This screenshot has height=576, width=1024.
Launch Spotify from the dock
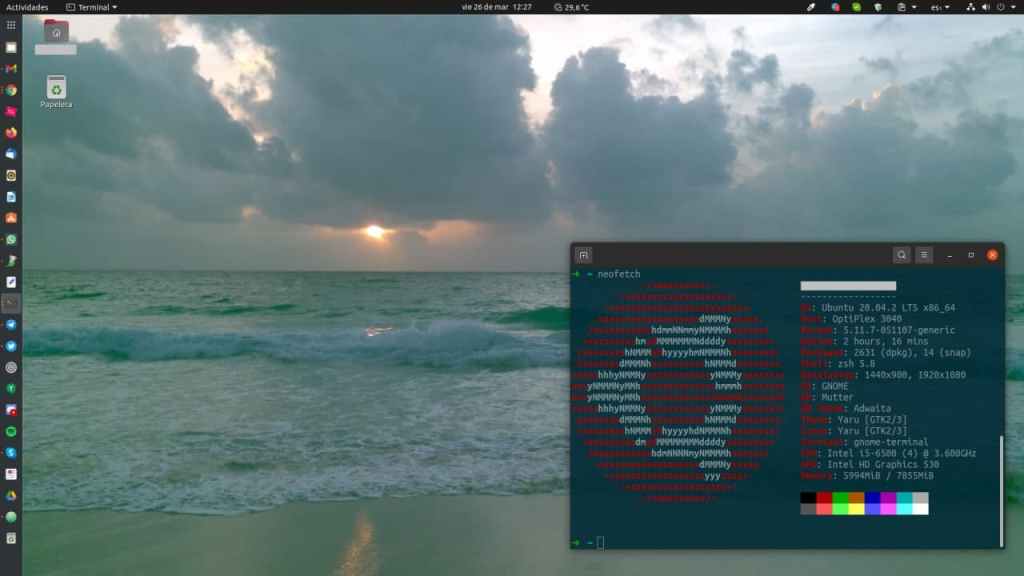(11, 431)
